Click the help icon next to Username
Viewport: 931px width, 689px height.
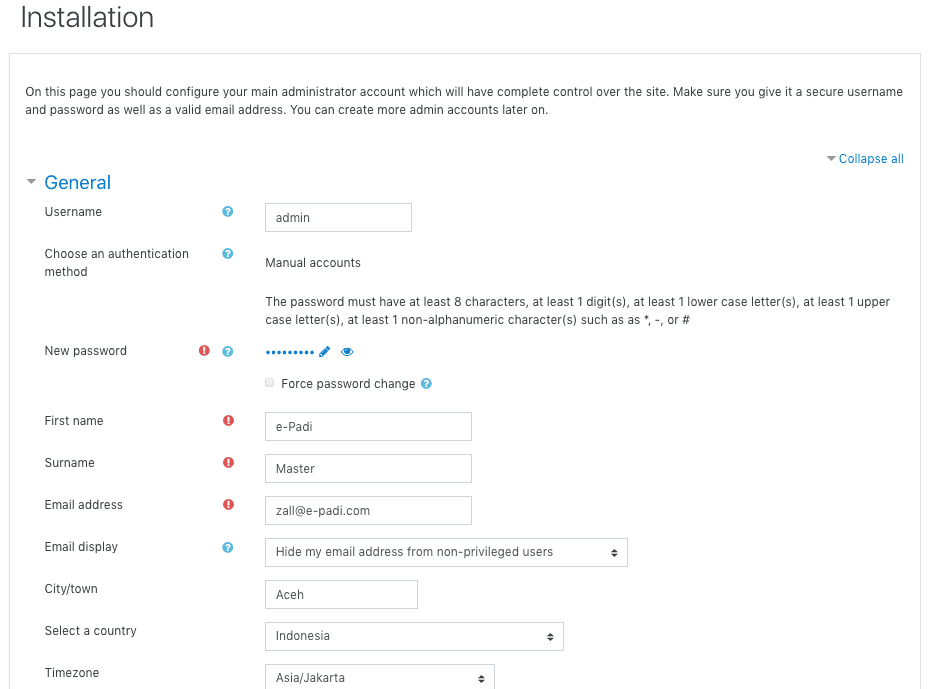point(228,212)
